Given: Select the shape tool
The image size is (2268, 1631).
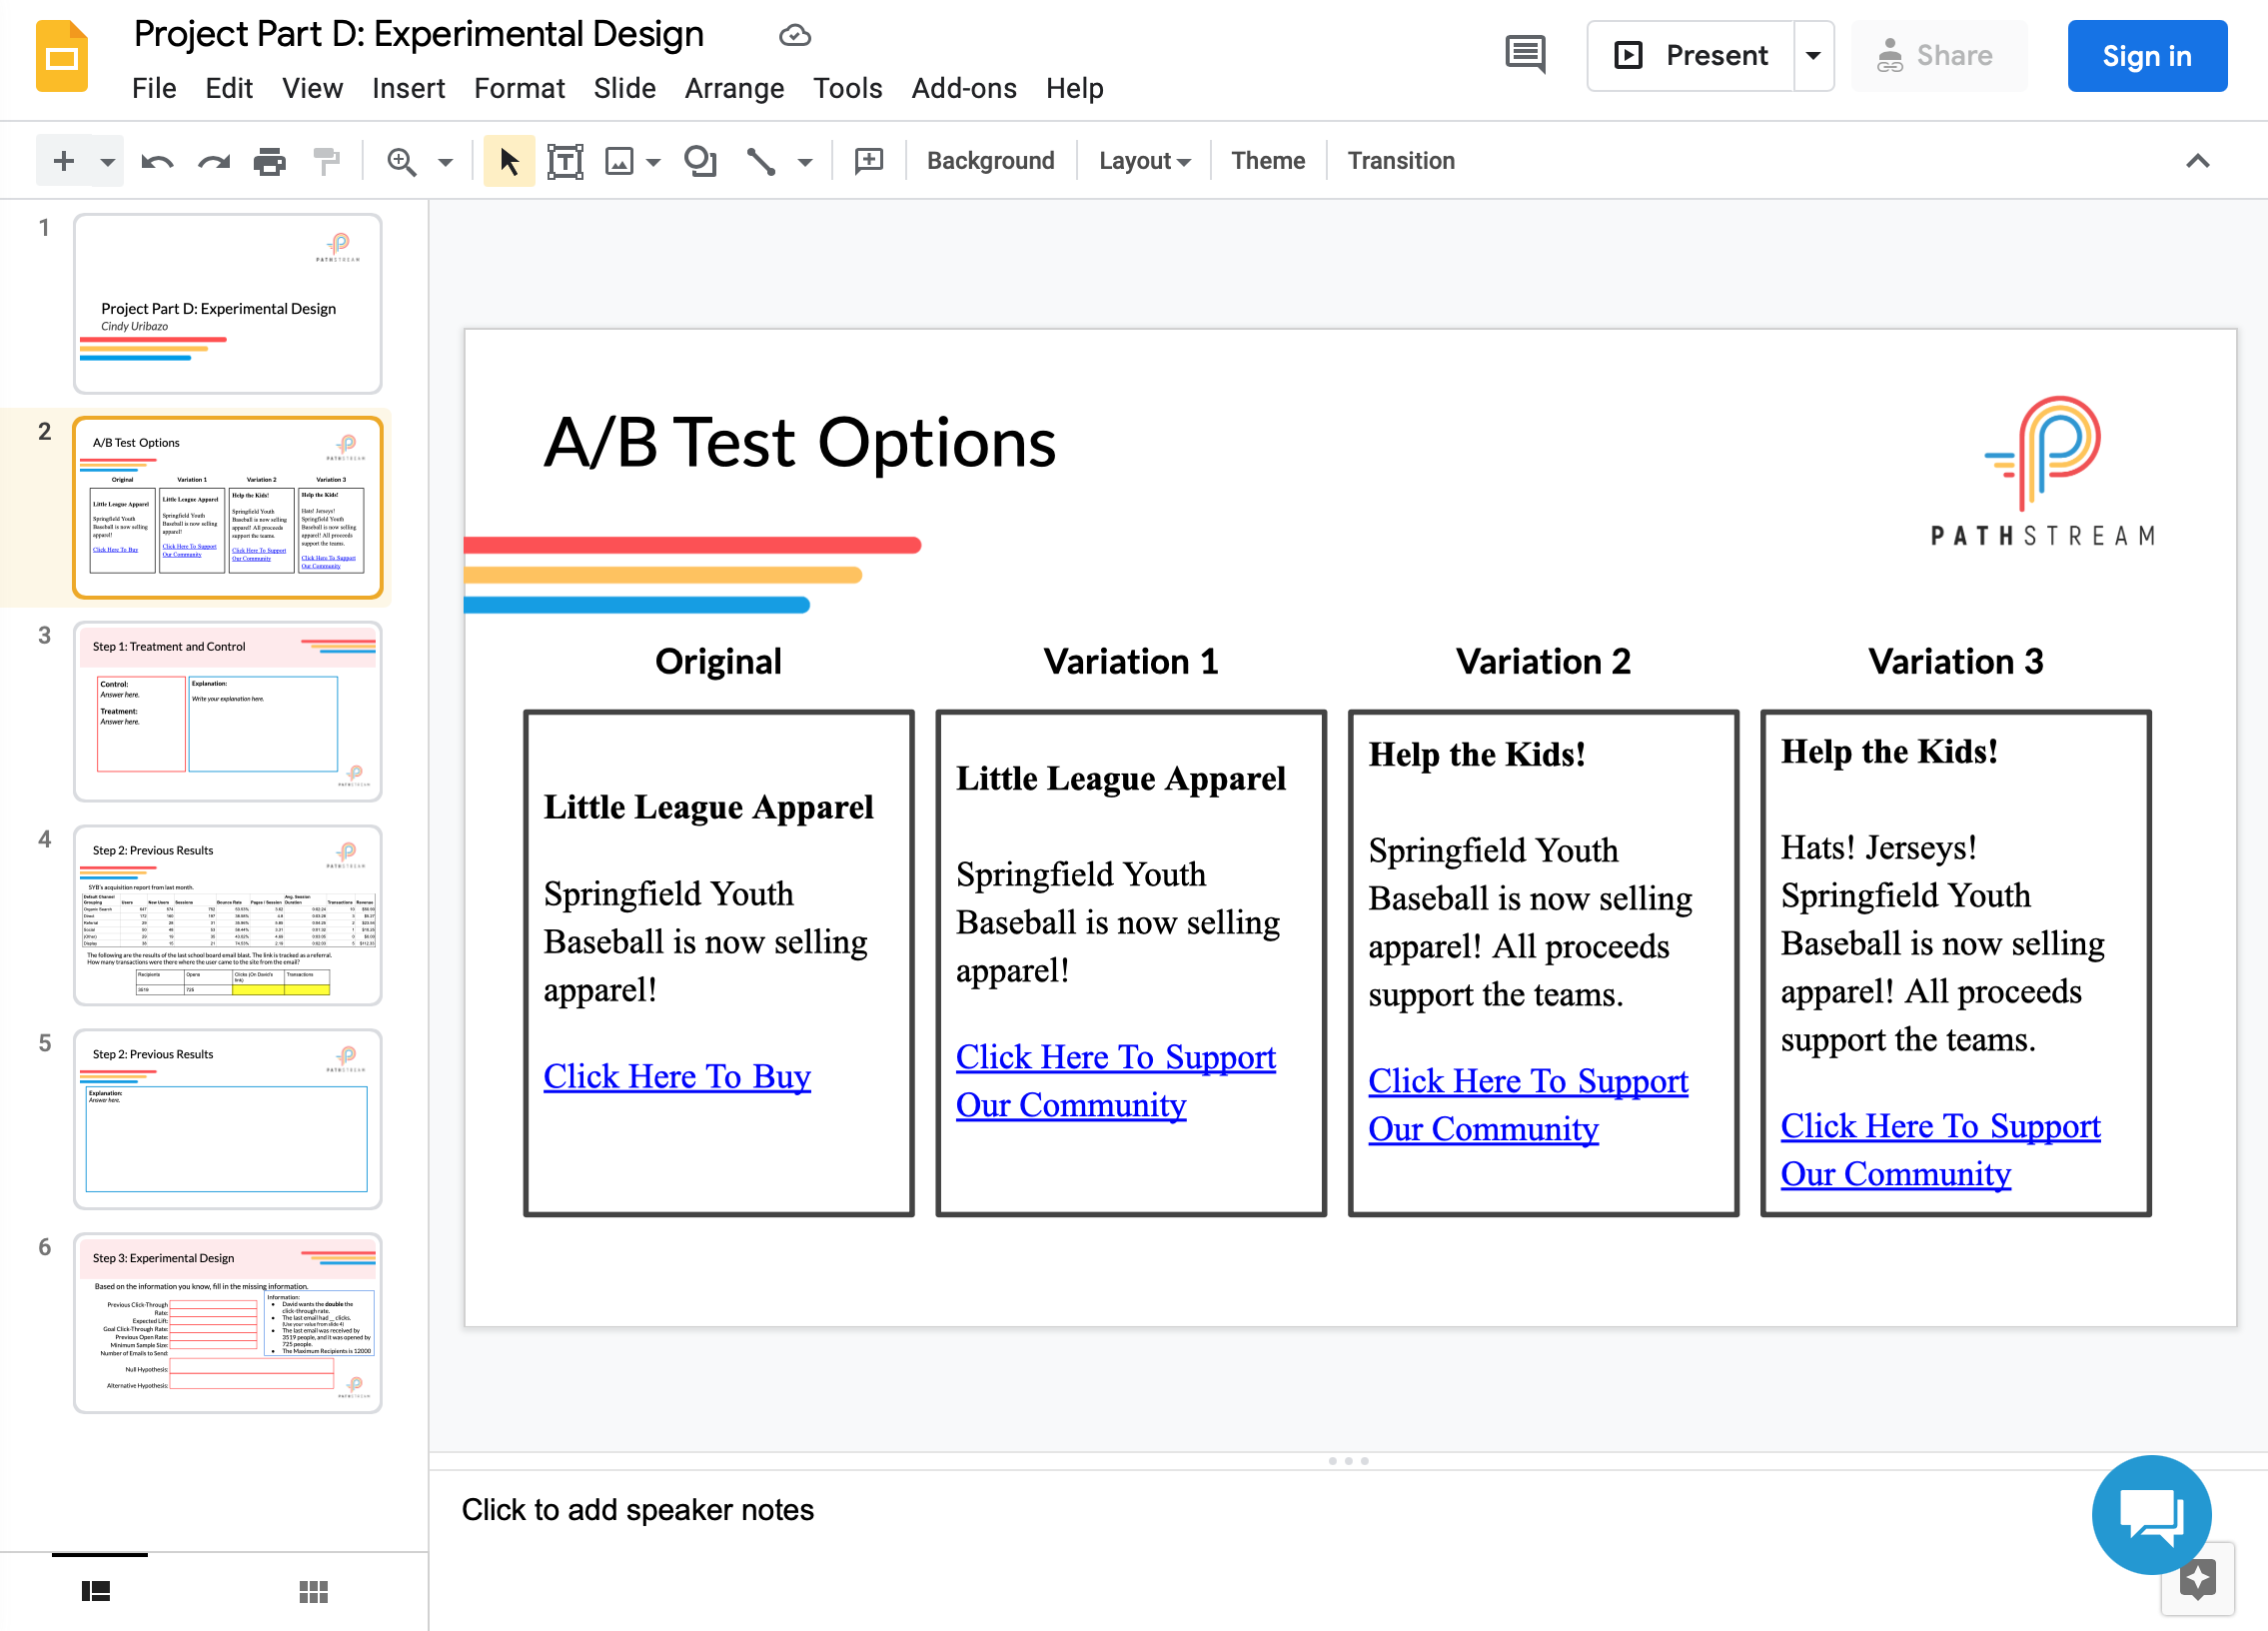Looking at the screenshot, I should 700,161.
